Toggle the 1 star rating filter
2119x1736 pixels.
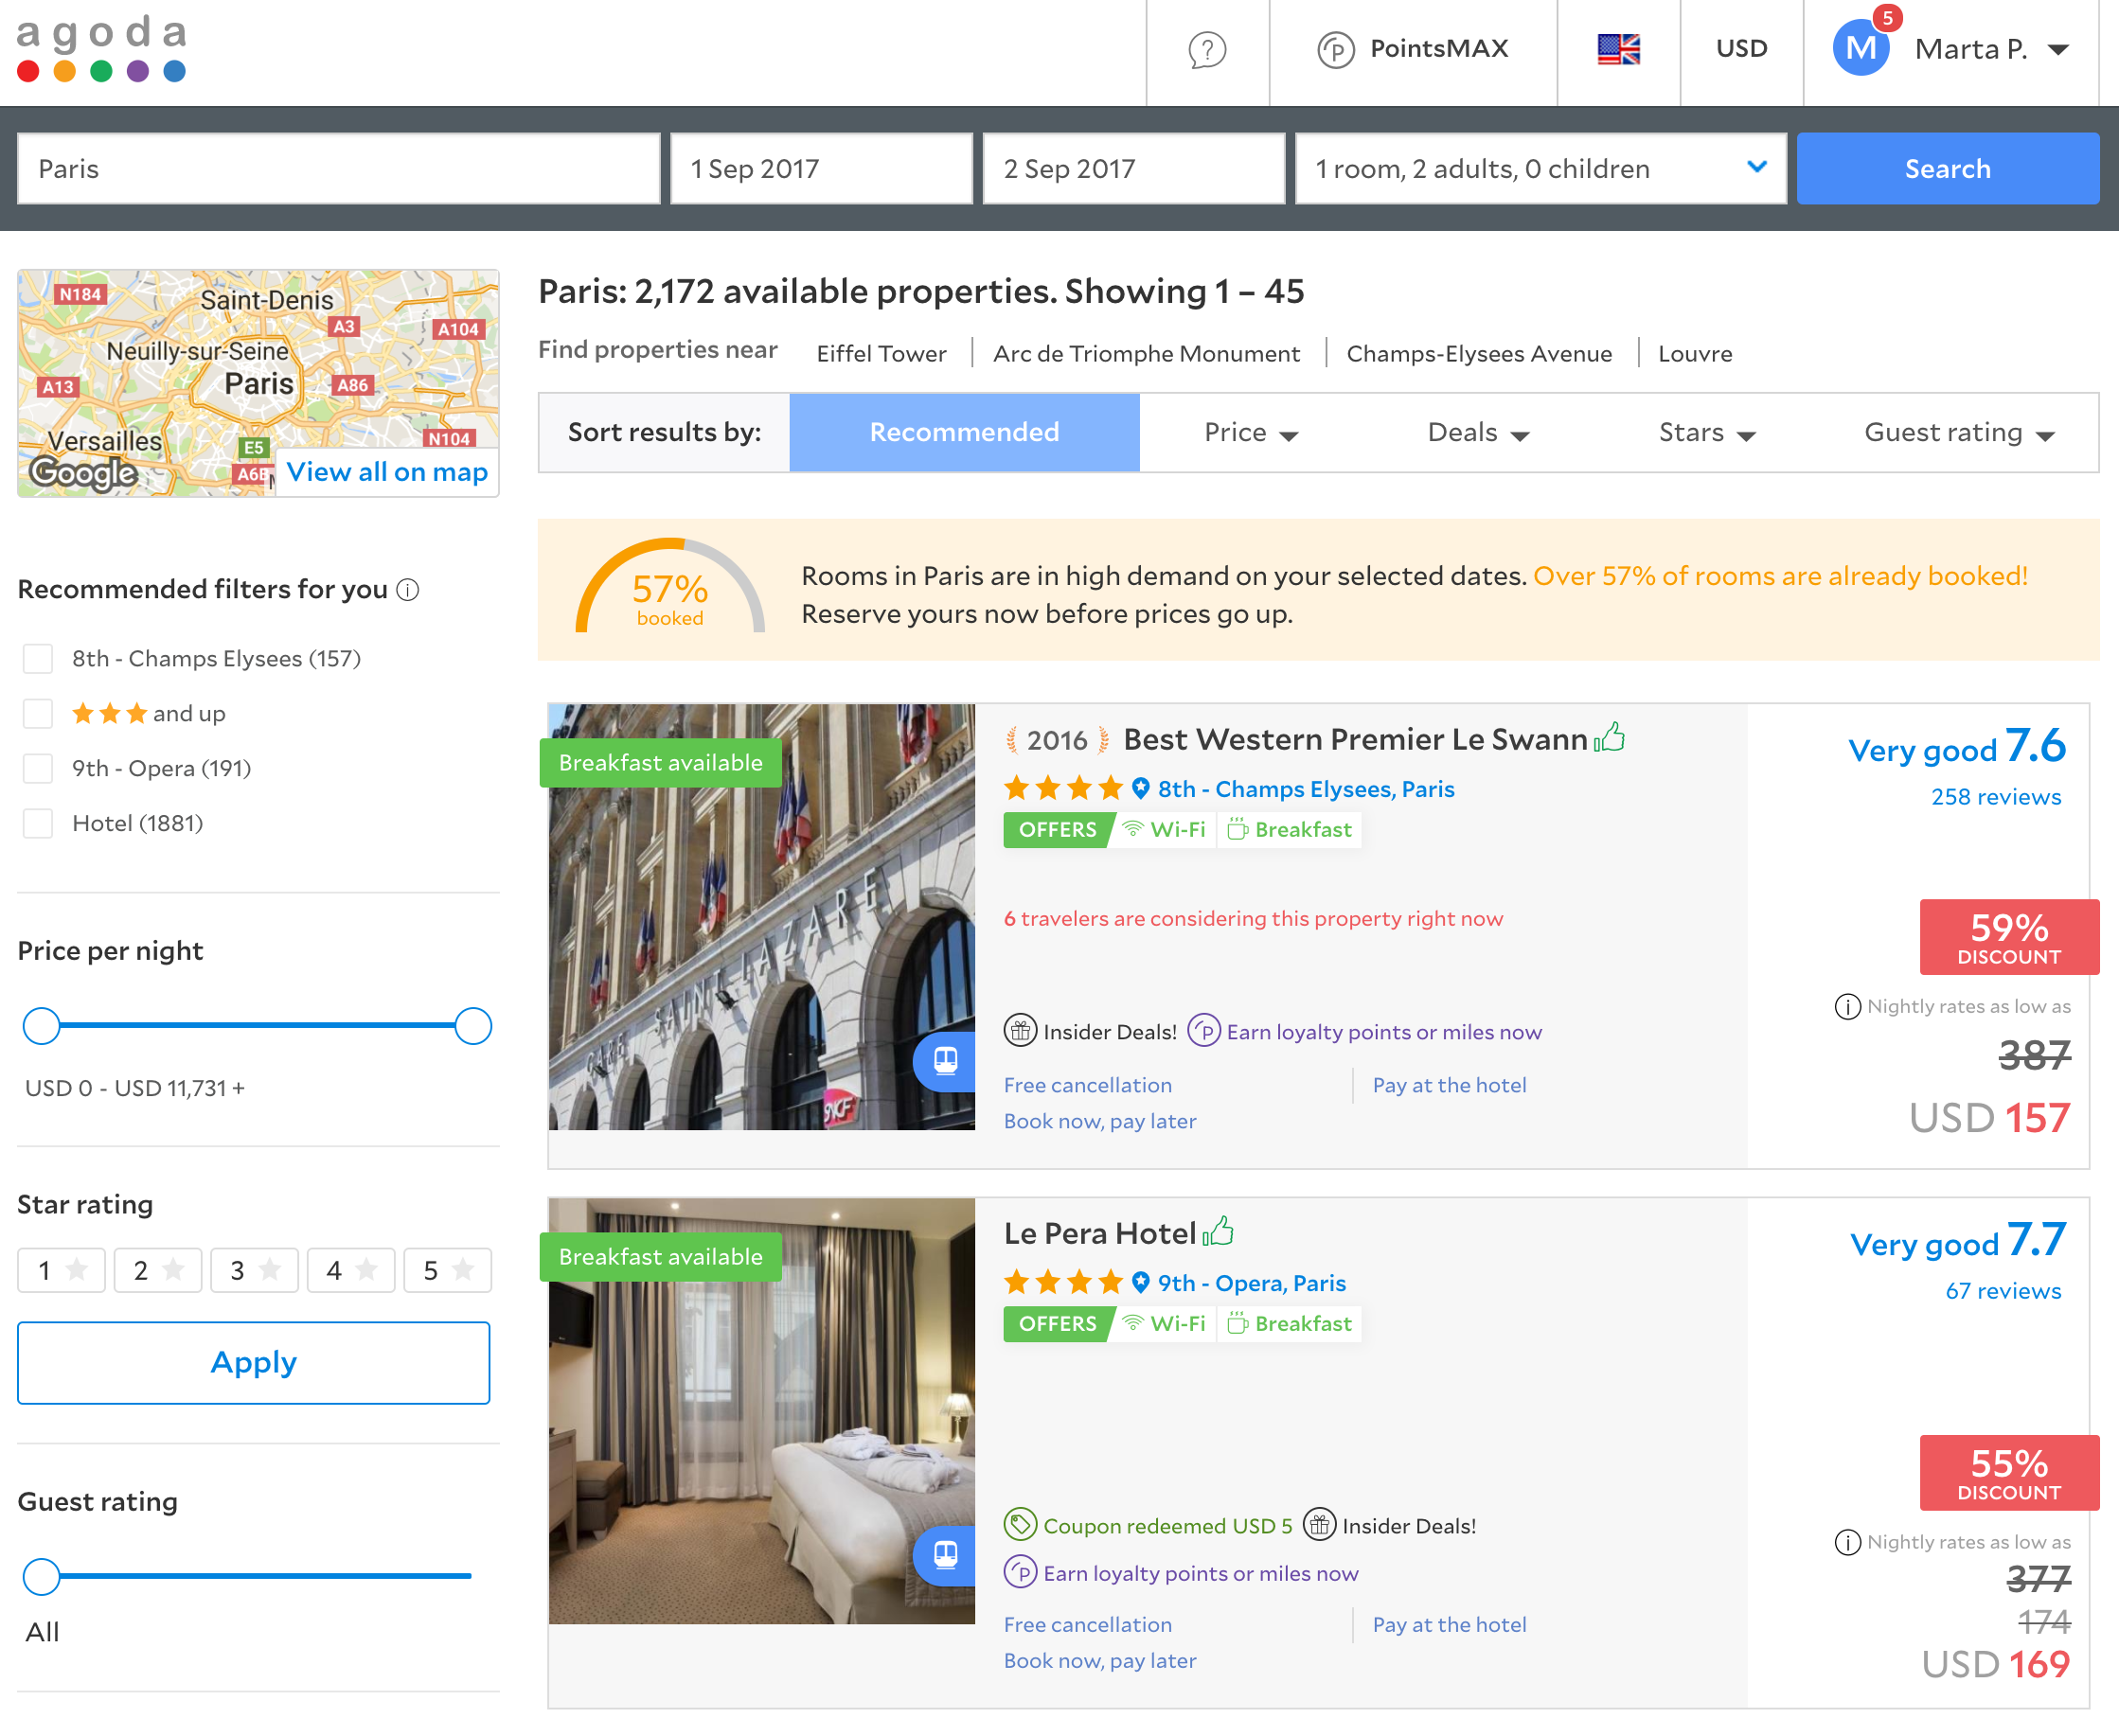tap(62, 1270)
